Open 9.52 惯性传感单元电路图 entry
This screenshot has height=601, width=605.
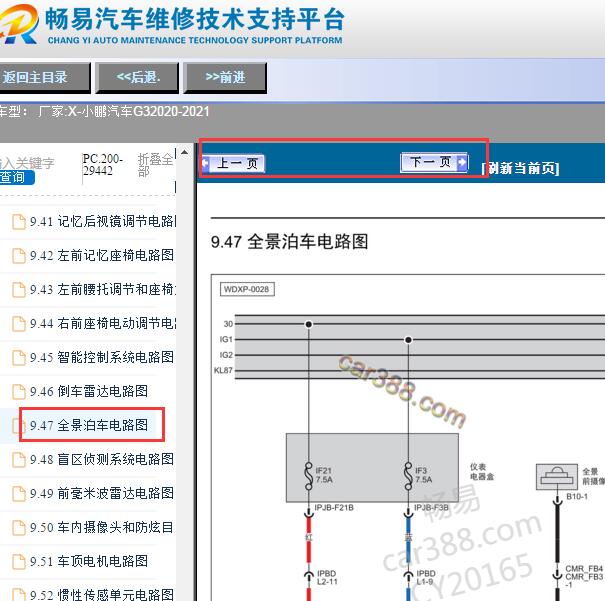pos(102,594)
